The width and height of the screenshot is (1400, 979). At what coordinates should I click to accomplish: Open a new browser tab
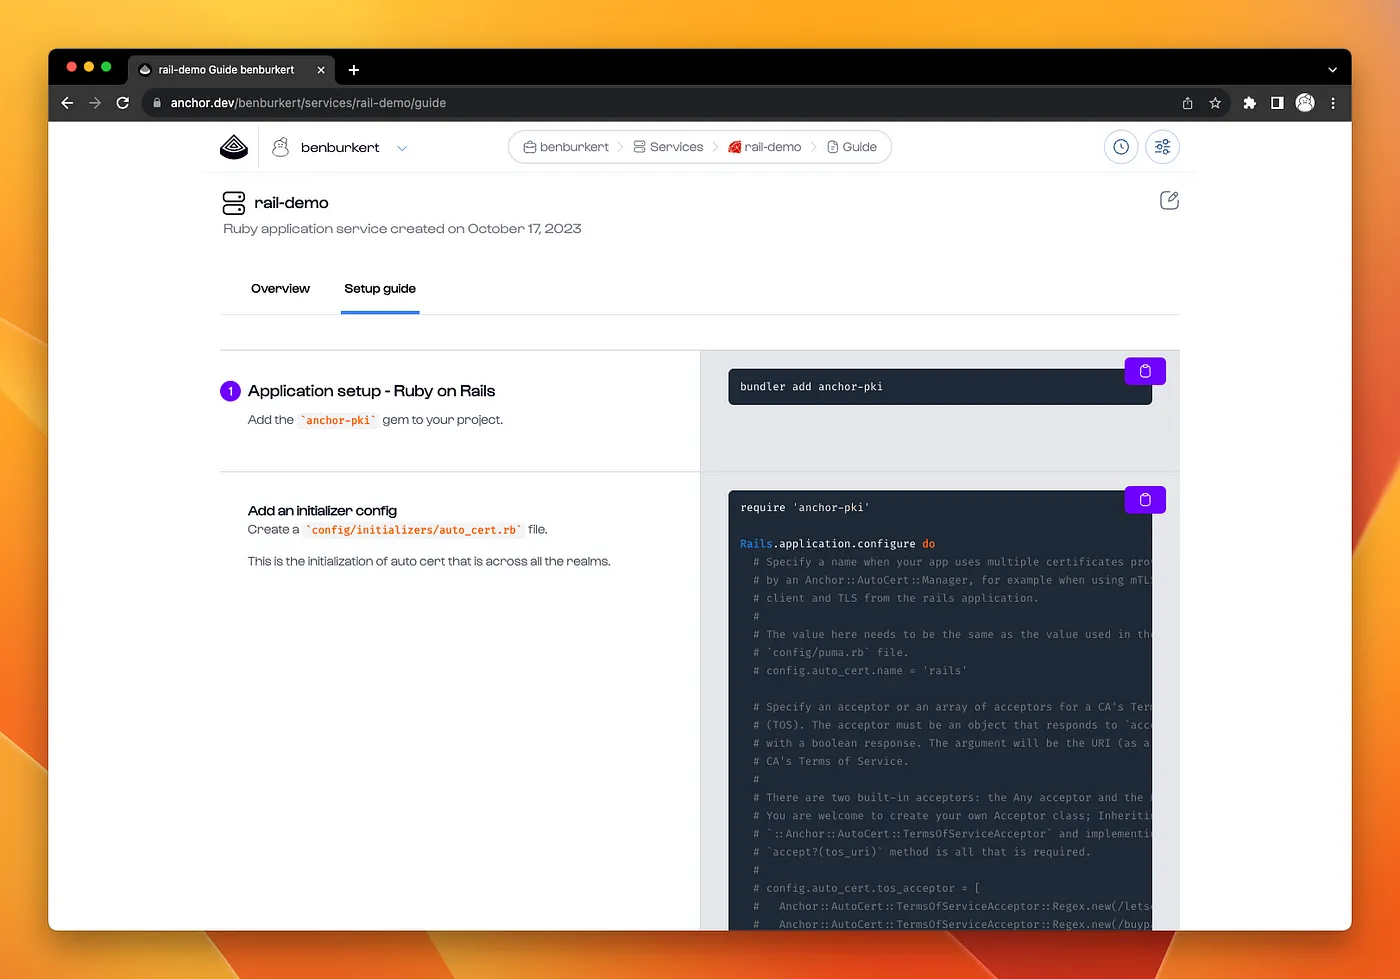[x=354, y=70]
